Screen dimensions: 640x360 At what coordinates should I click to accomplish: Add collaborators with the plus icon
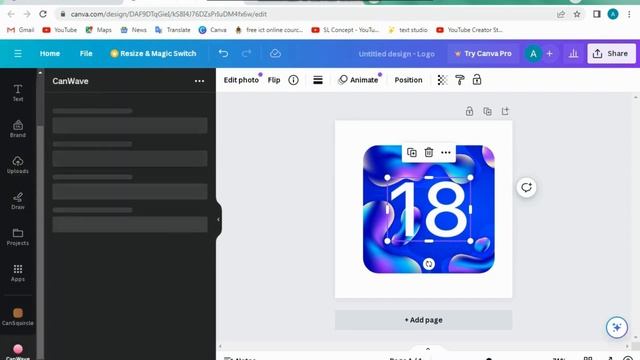pos(549,53)
